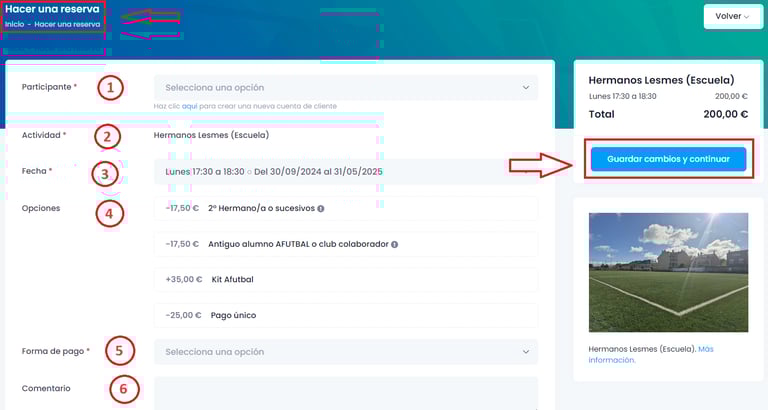Screen dimensions: 768x410
Task: Toggle the Pago único option
Action: pyautogui.click(x=346, y=315)
